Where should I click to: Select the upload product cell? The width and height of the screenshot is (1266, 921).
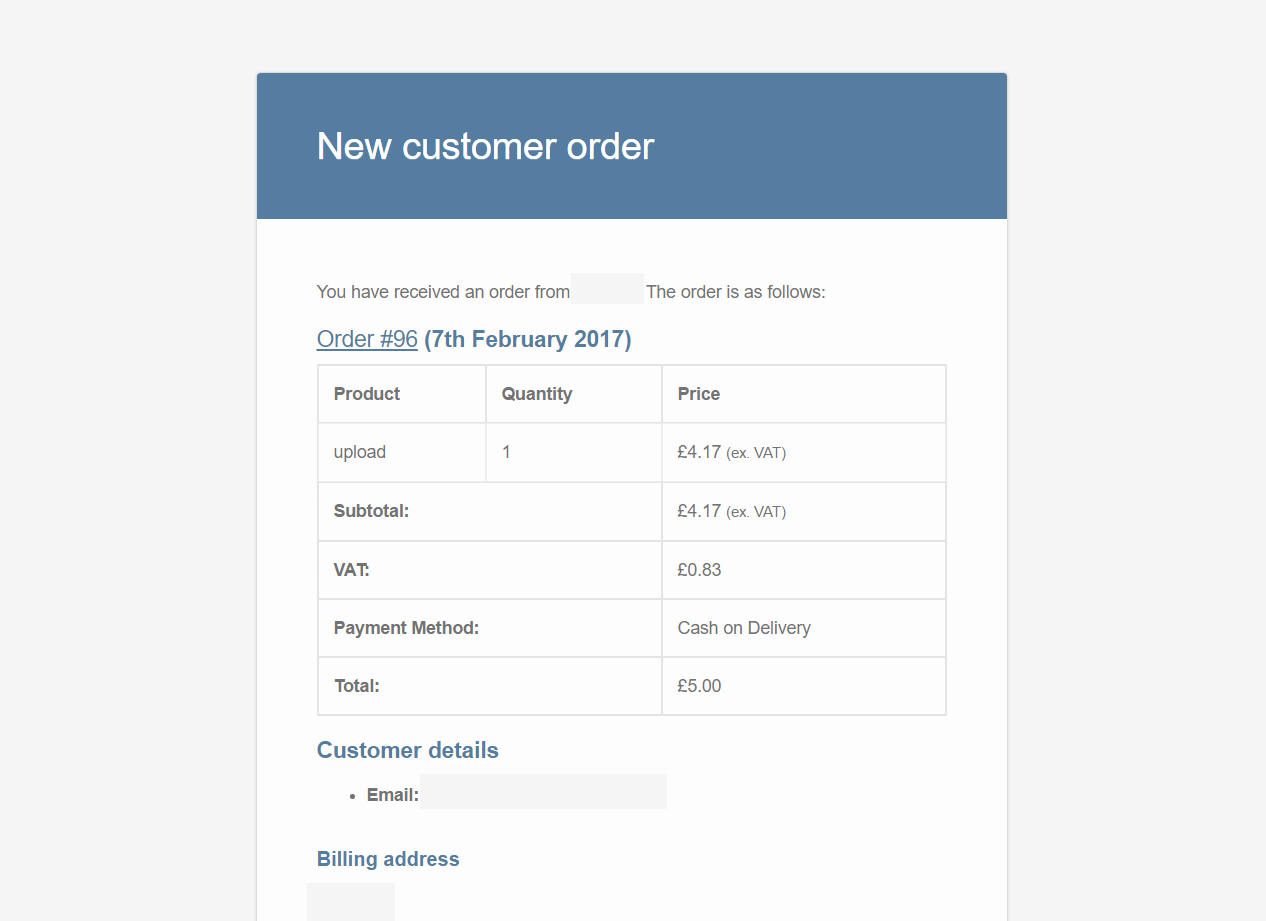402,452
